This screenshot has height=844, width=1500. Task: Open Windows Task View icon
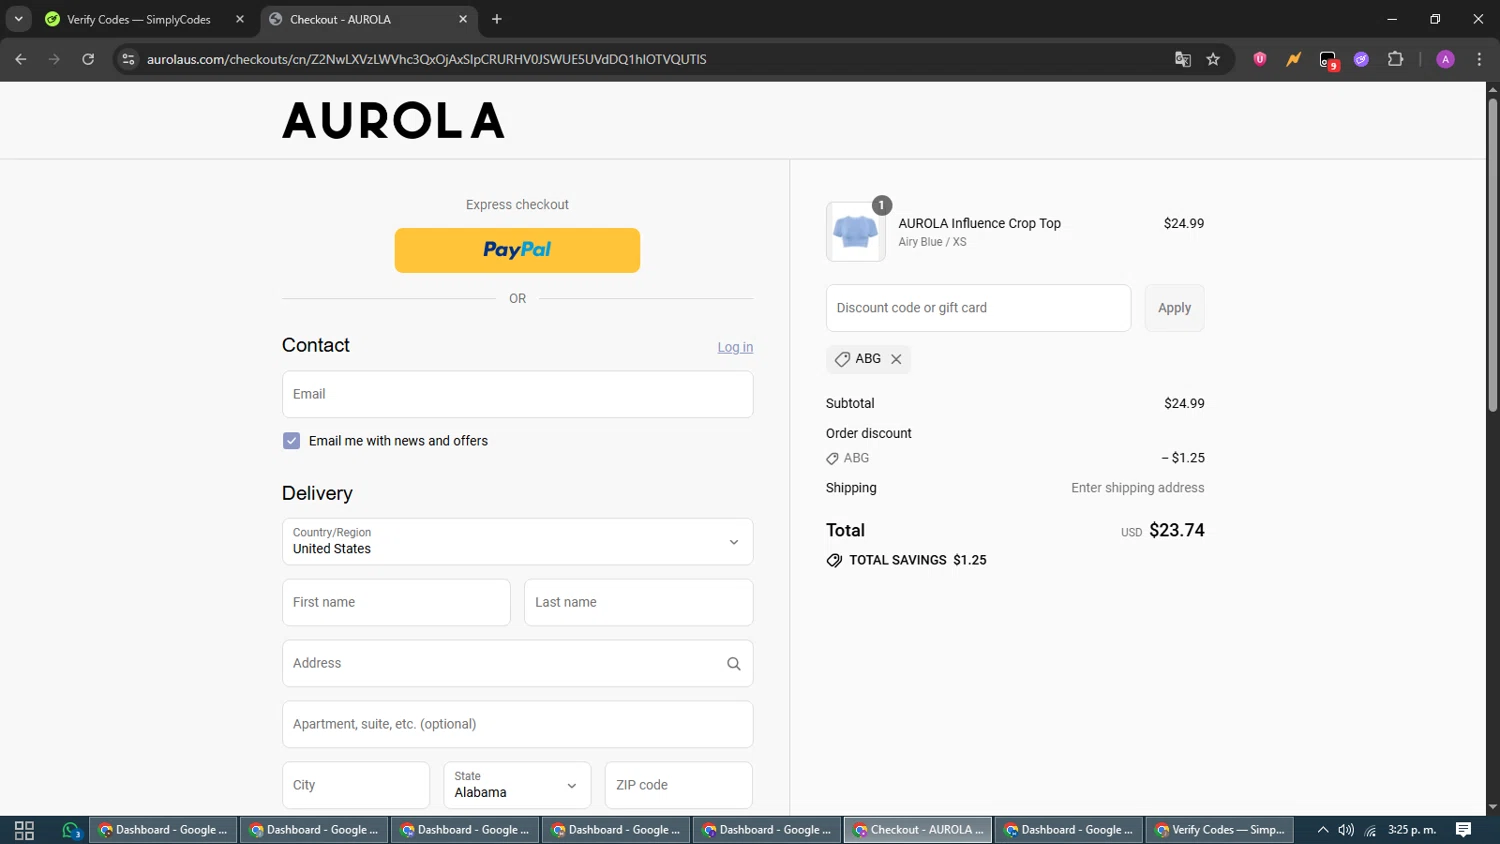[x=24, y=830]
